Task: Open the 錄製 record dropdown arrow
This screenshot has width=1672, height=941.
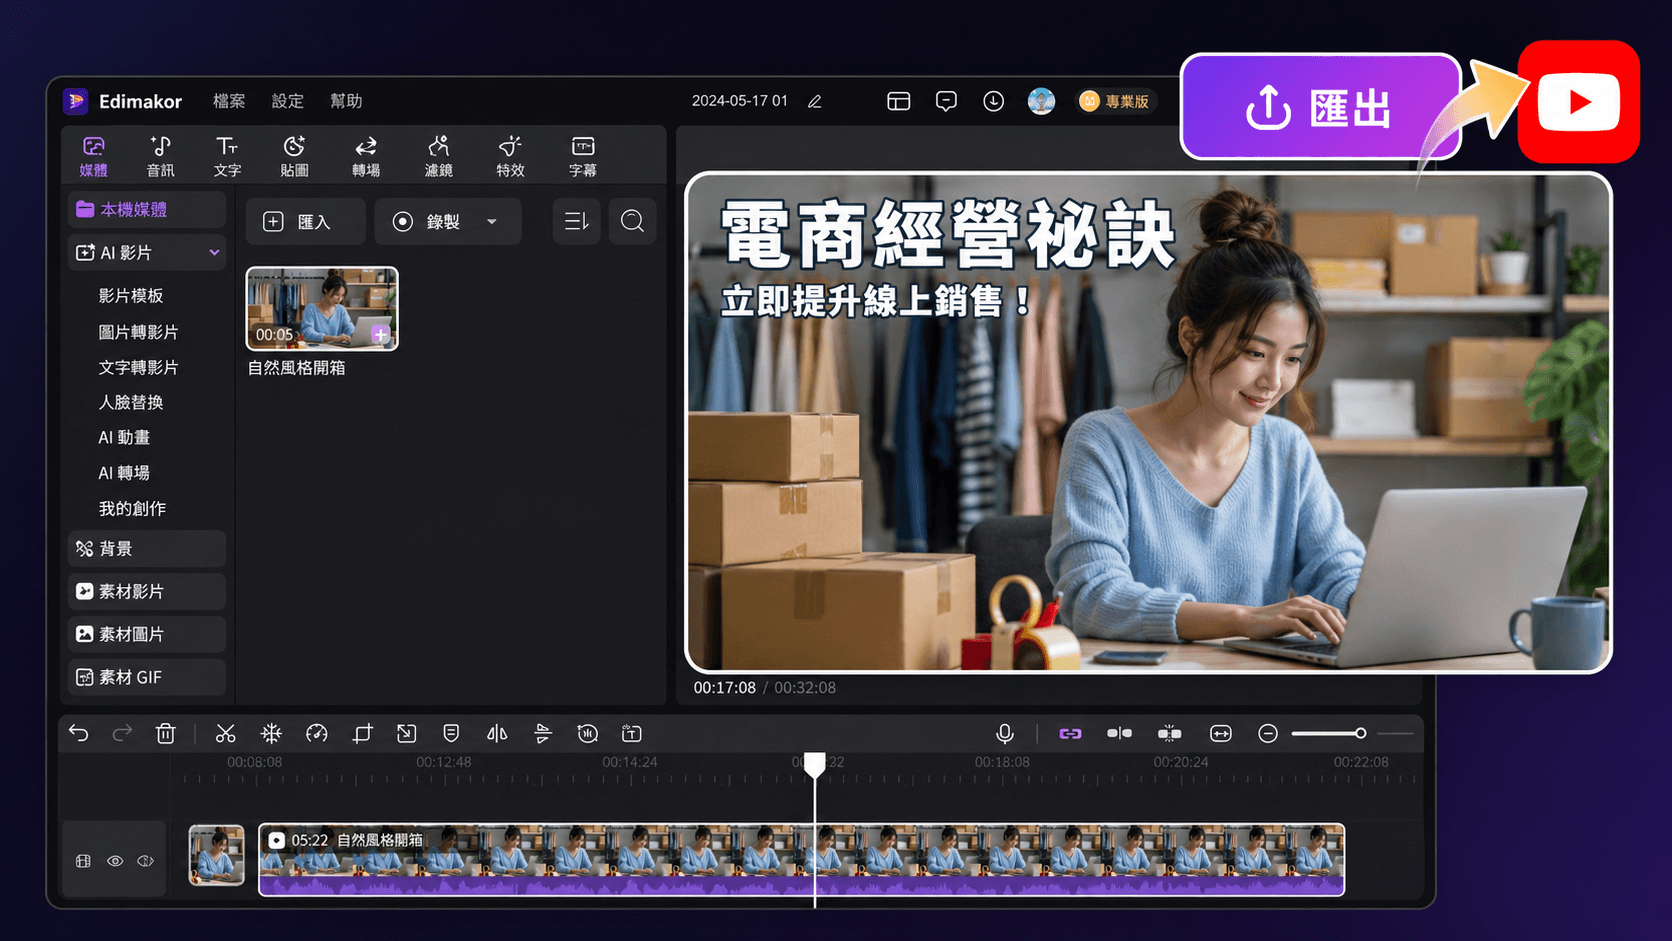Action: pyautogui.click(x=492, y=221)
